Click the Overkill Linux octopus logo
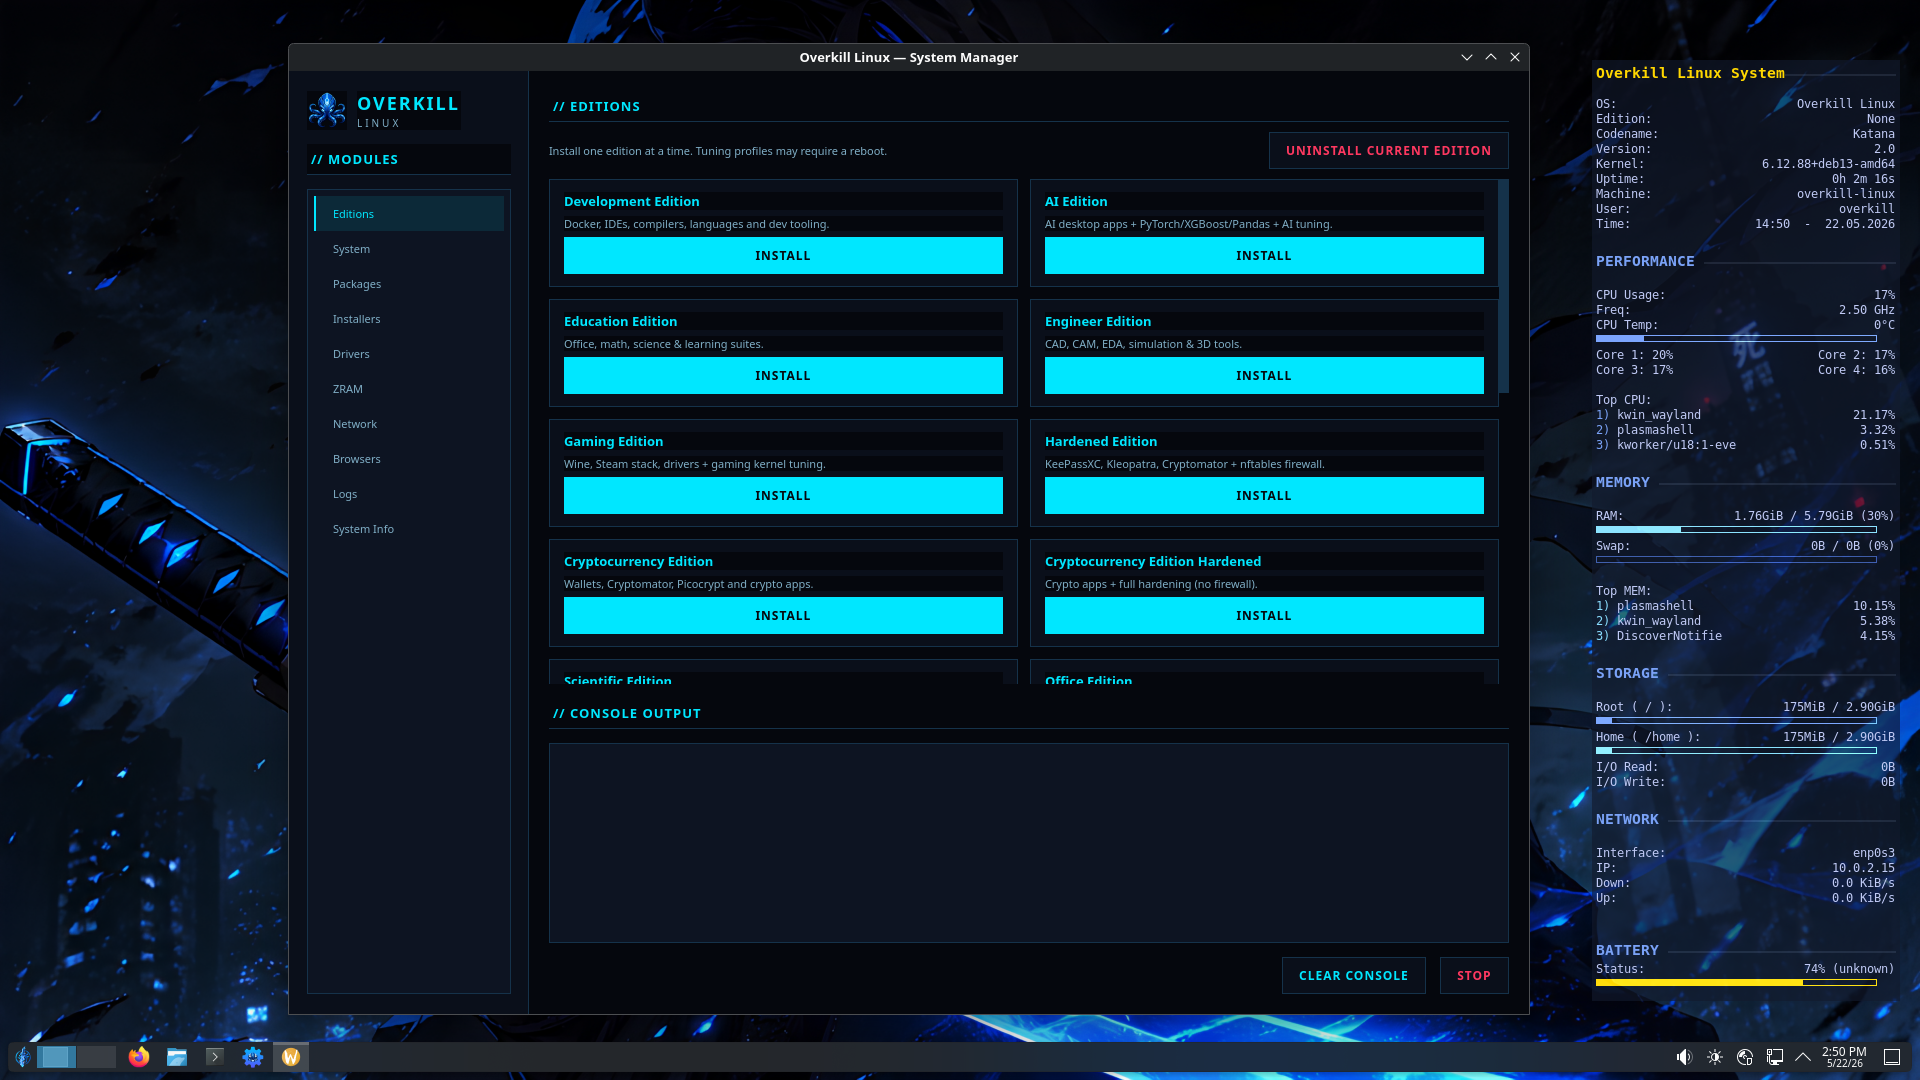The width and height of the screenshot is (1920, 1080). click(327, 110)
